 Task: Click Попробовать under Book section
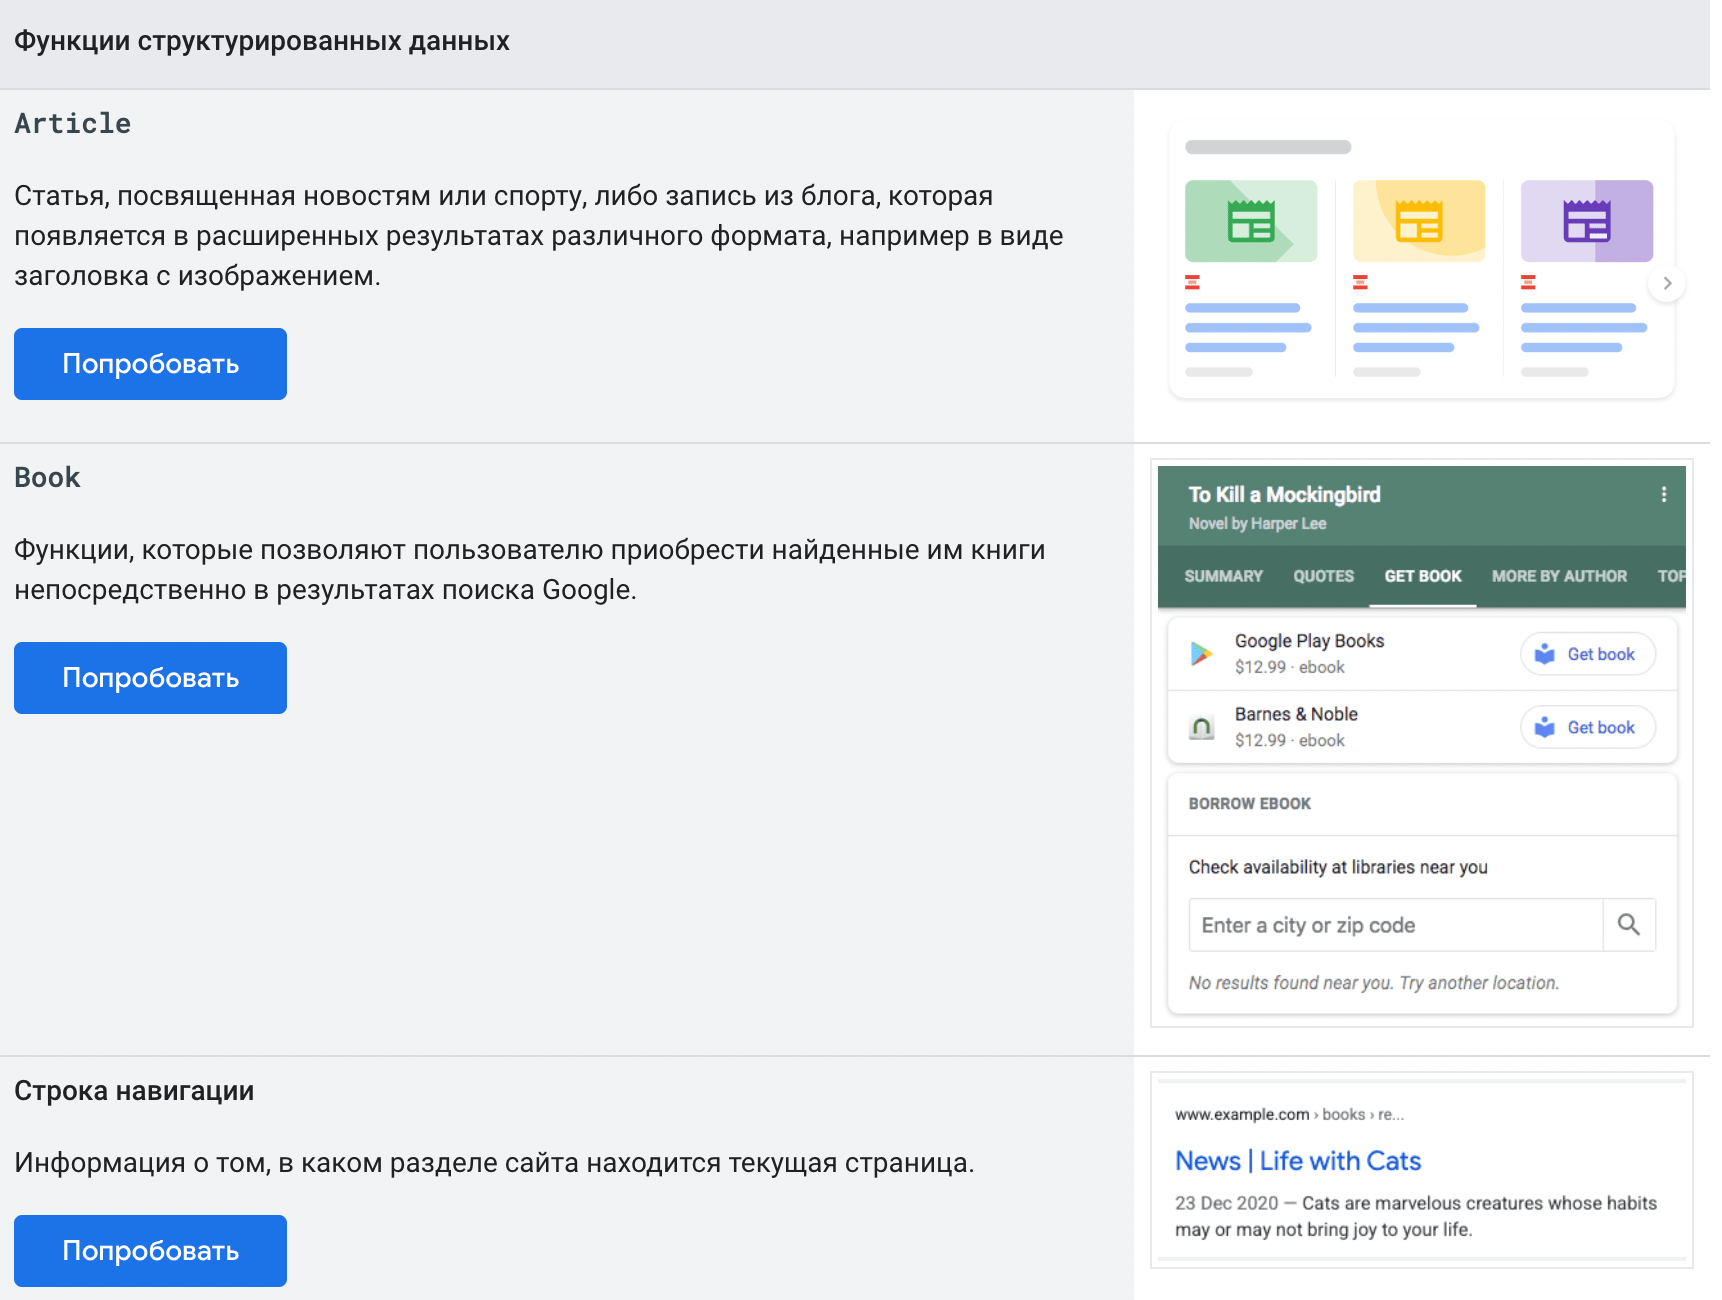[x=150, y=678]
